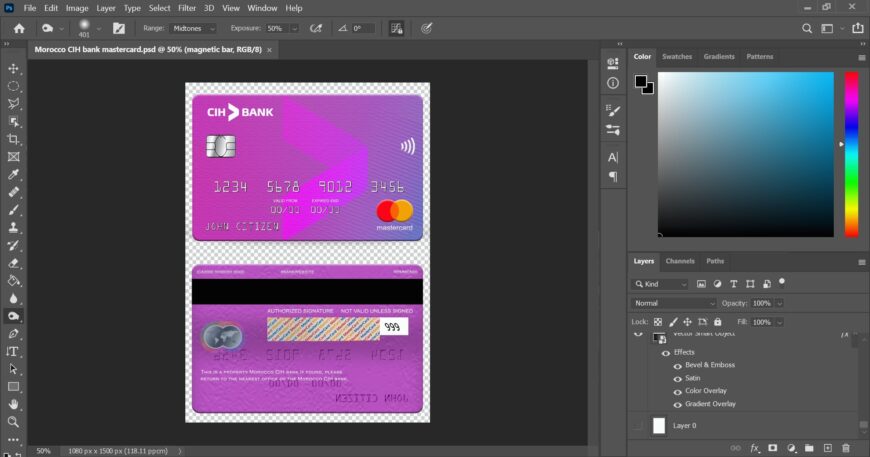Viewport: 870px width, 457px height.
Task: Open the Opacity dropdown arrow
Action: point(779,303)
